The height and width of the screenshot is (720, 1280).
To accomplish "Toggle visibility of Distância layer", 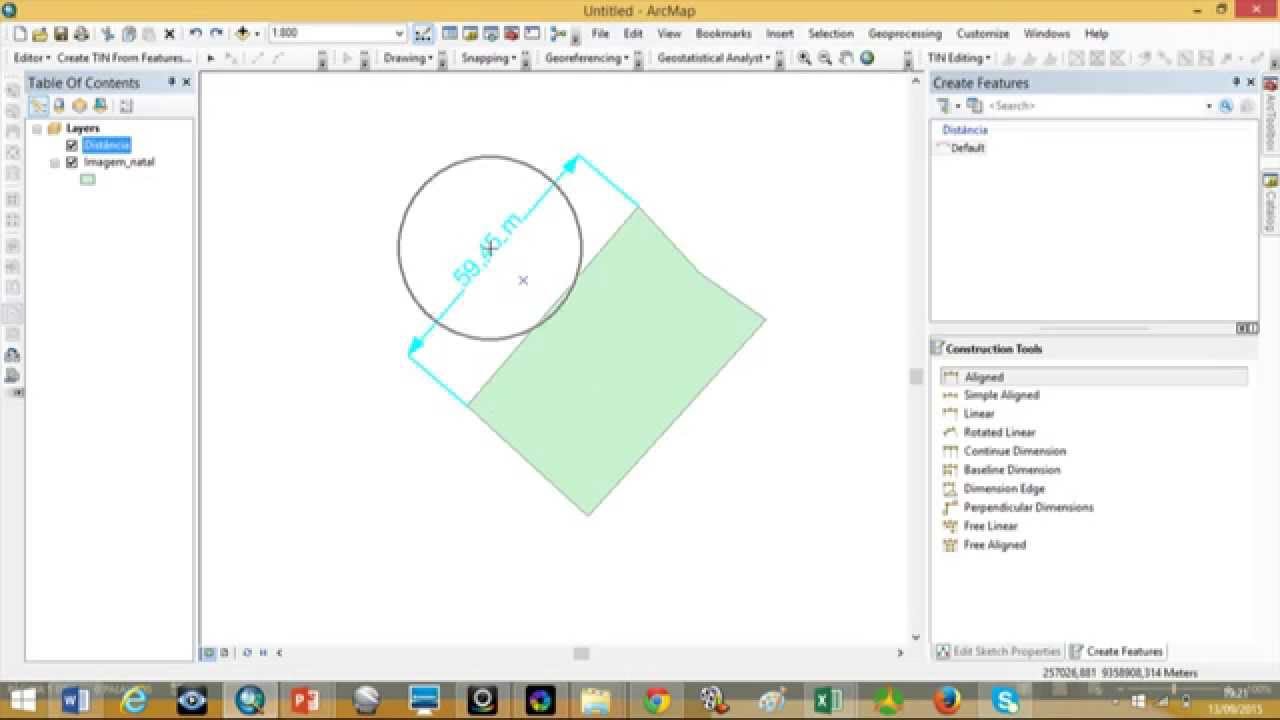I will (x=71, y=145).
